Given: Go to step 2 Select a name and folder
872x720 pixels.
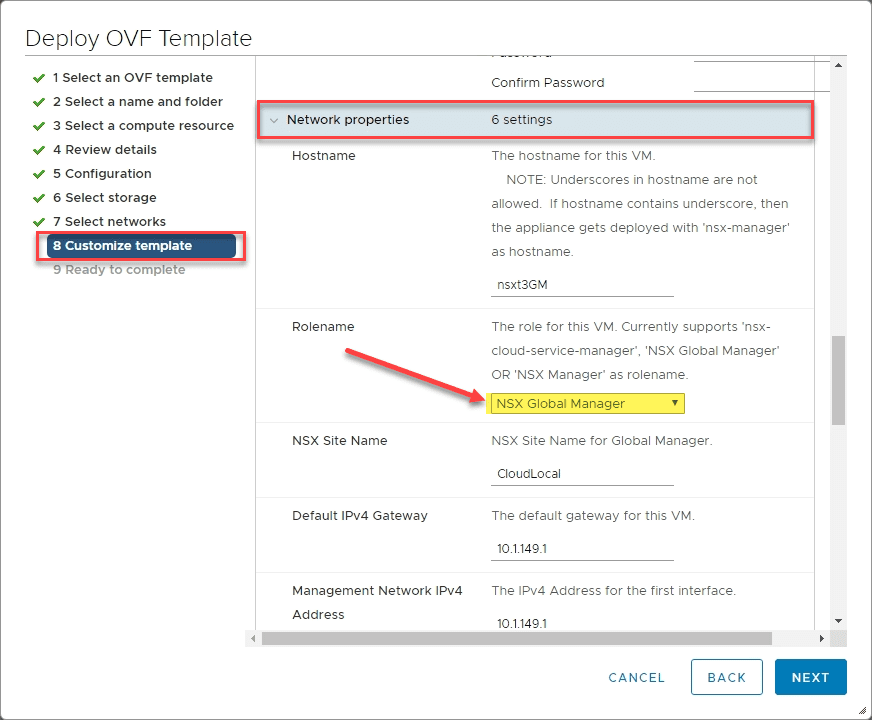Looking at the screenshot, I should 138,102.
